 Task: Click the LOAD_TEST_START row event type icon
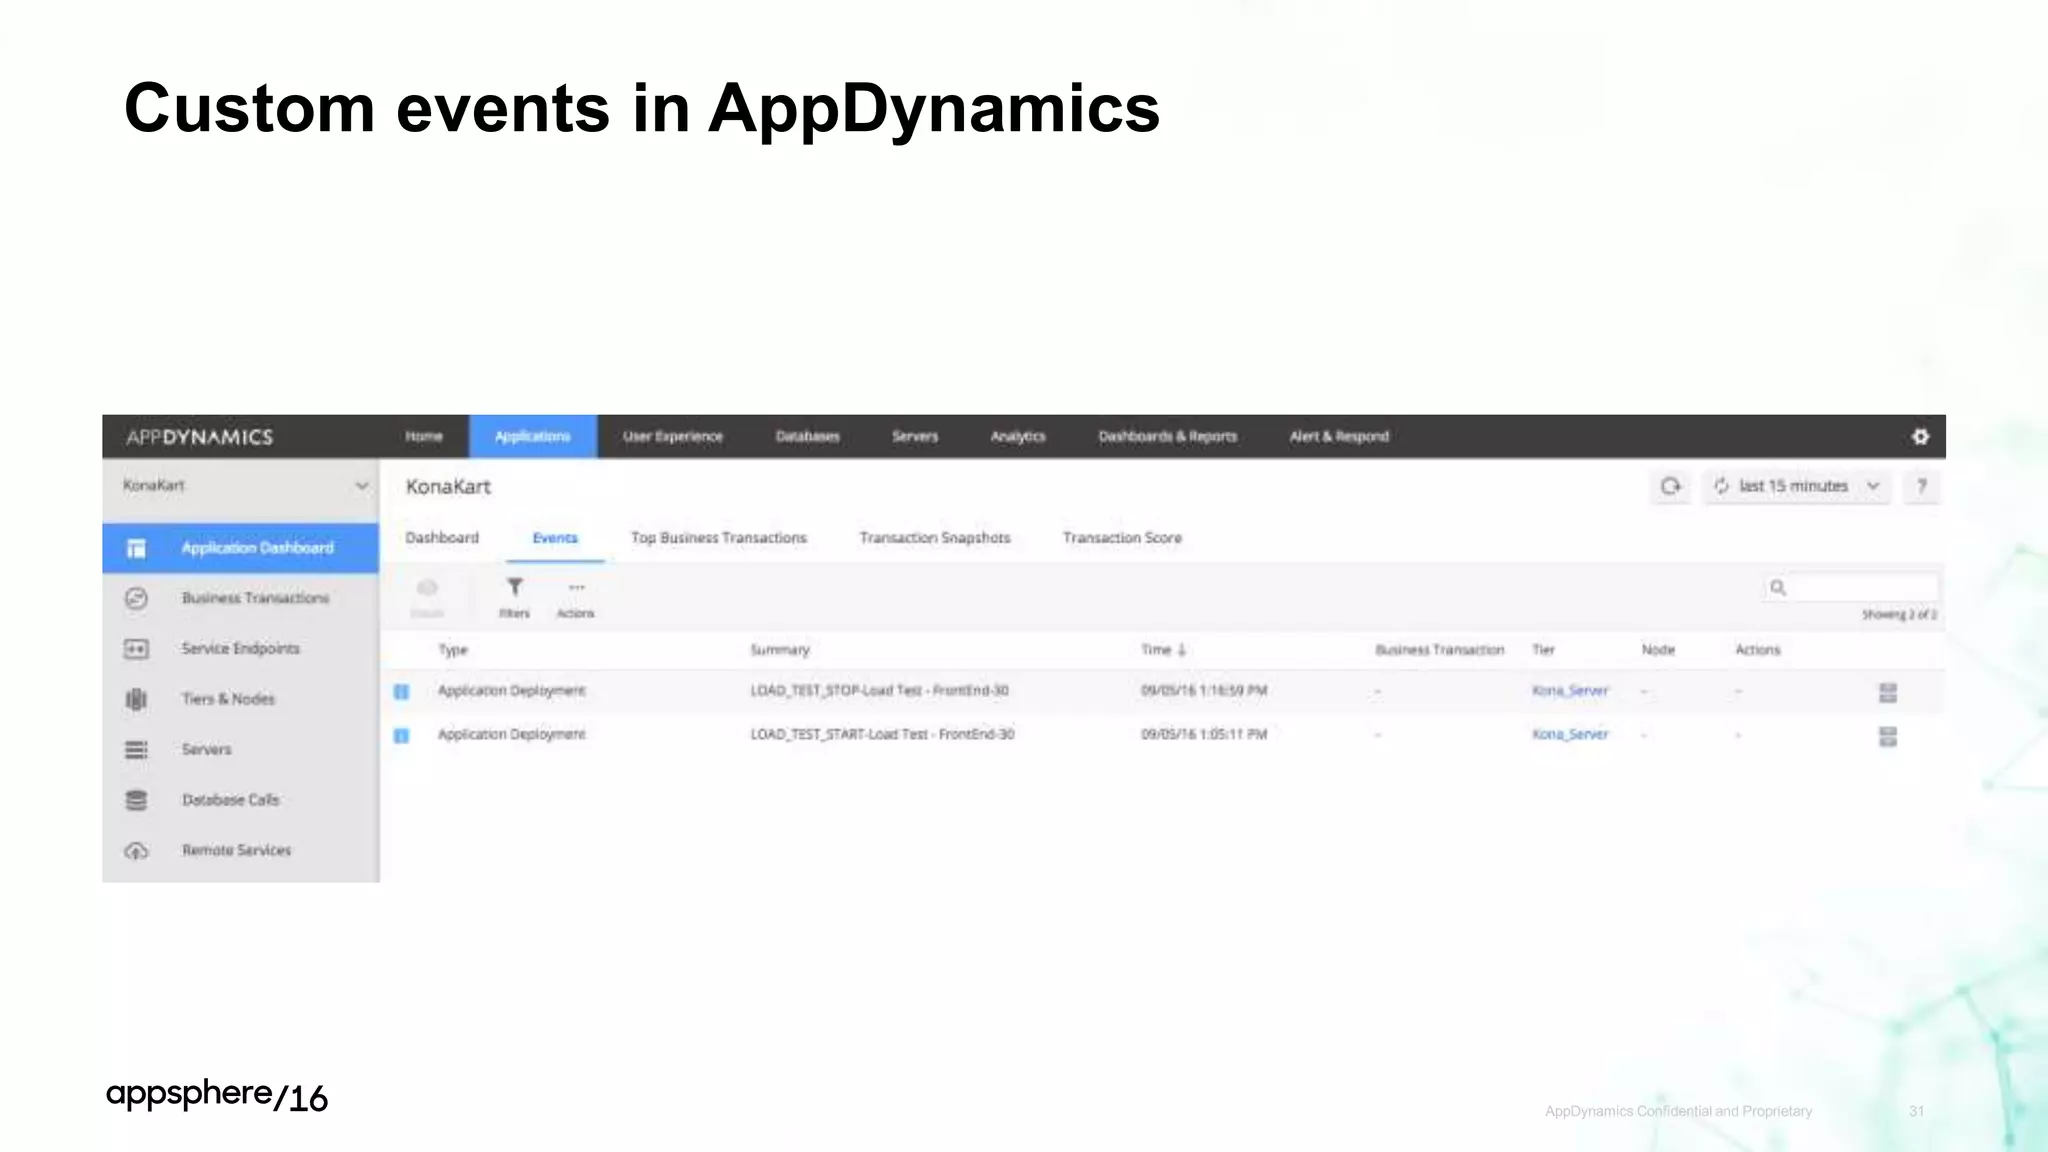[x=401, y=735]
